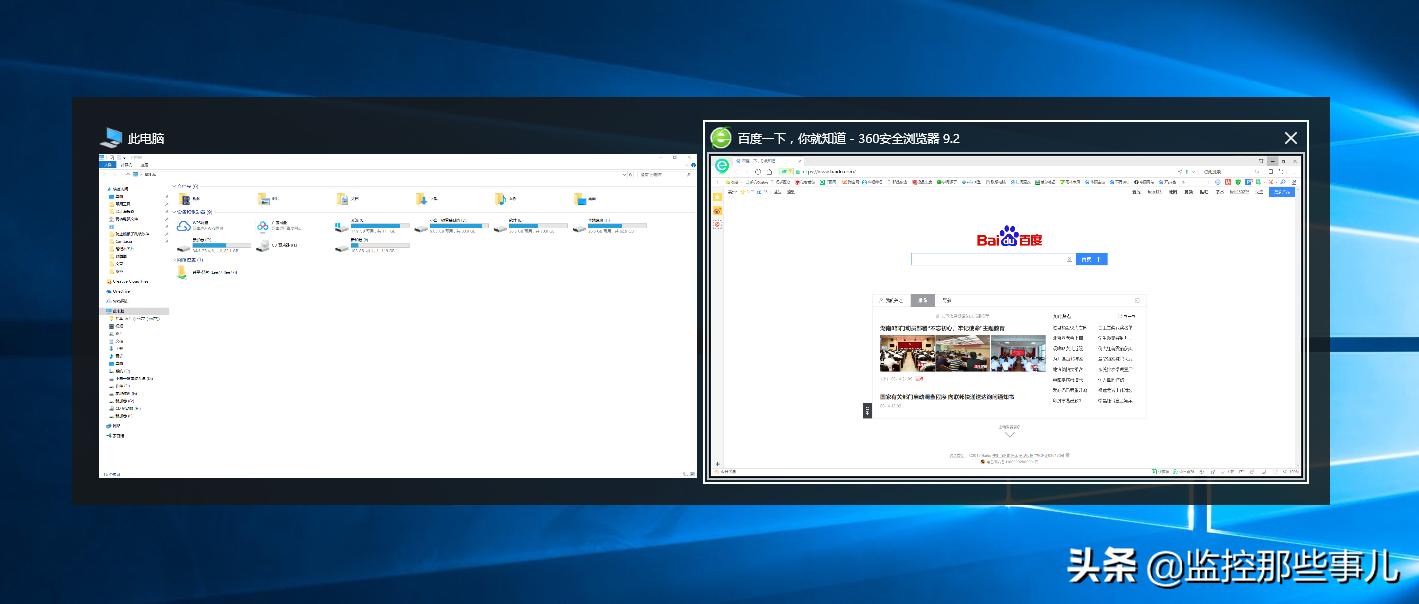Click the Baidu logo on the homepage

tap(1008, 239)
